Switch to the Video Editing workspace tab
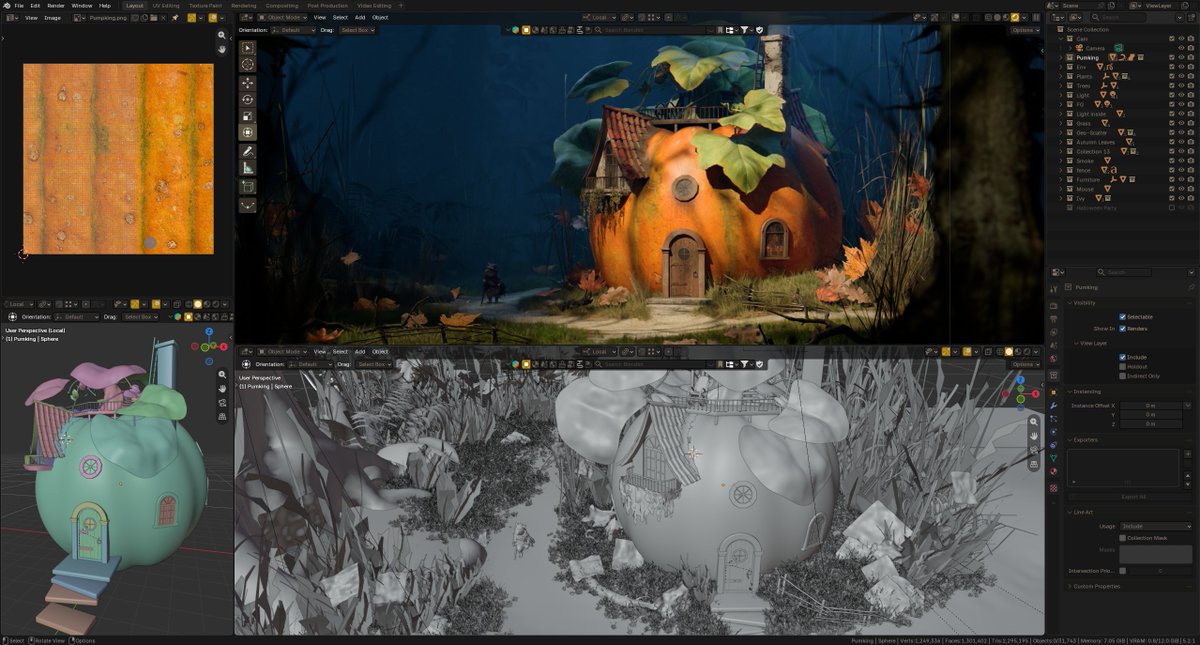This screenshot has width=1200, height=645. (x=375, y=5)
